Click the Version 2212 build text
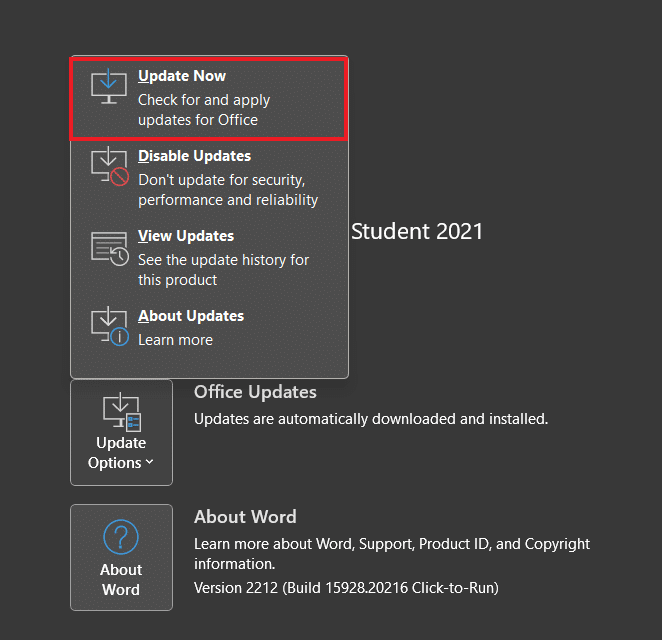 [x=346, y=587]
